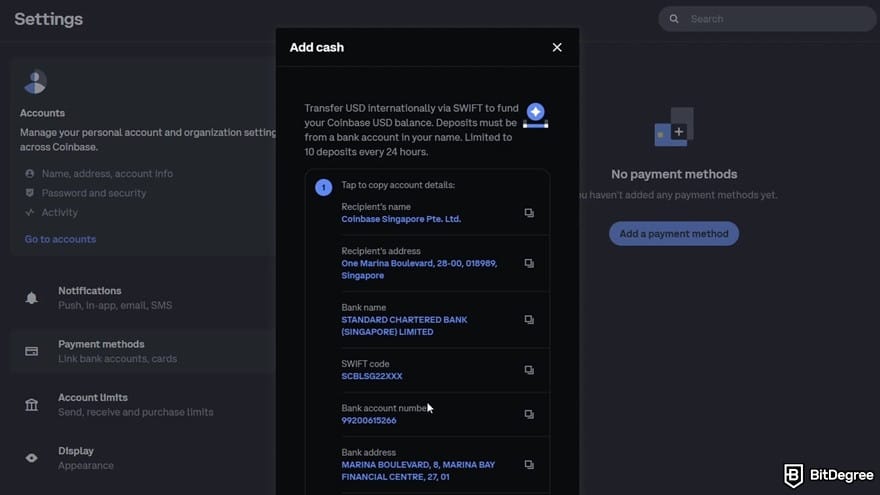880x495 pixels.
Task: Follow the Go to accounts link
Action: [60, 239]
